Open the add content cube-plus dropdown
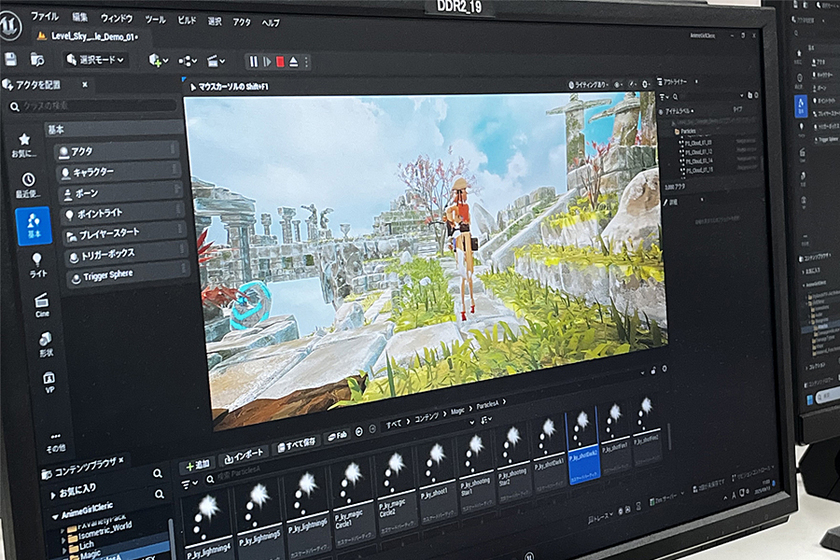The width and height of the screenshot is (840, 560). [x=158, y=61]
